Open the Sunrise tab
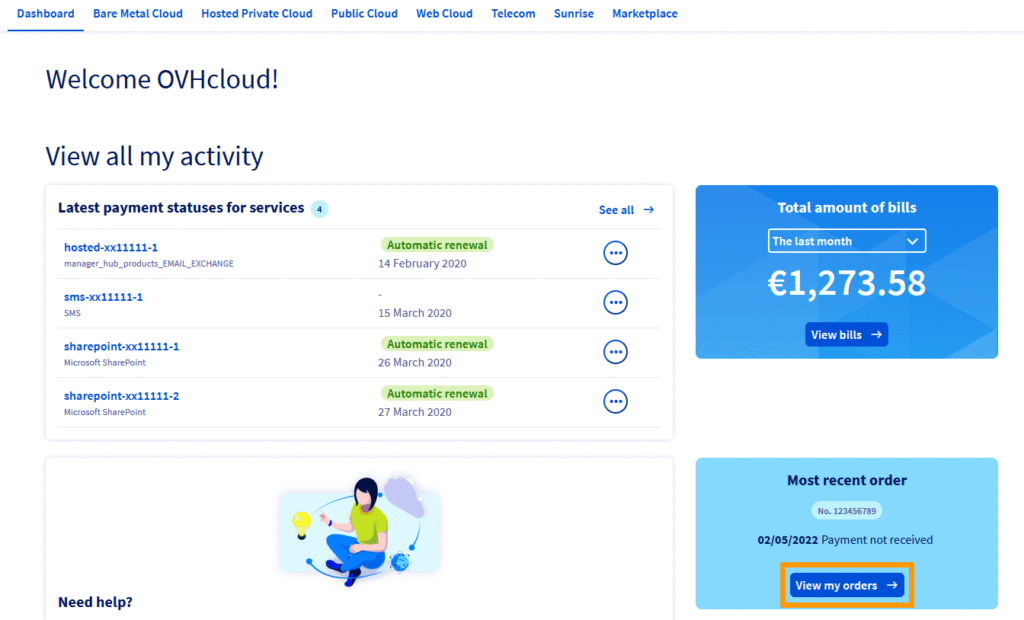 click(x=573, y=14)
